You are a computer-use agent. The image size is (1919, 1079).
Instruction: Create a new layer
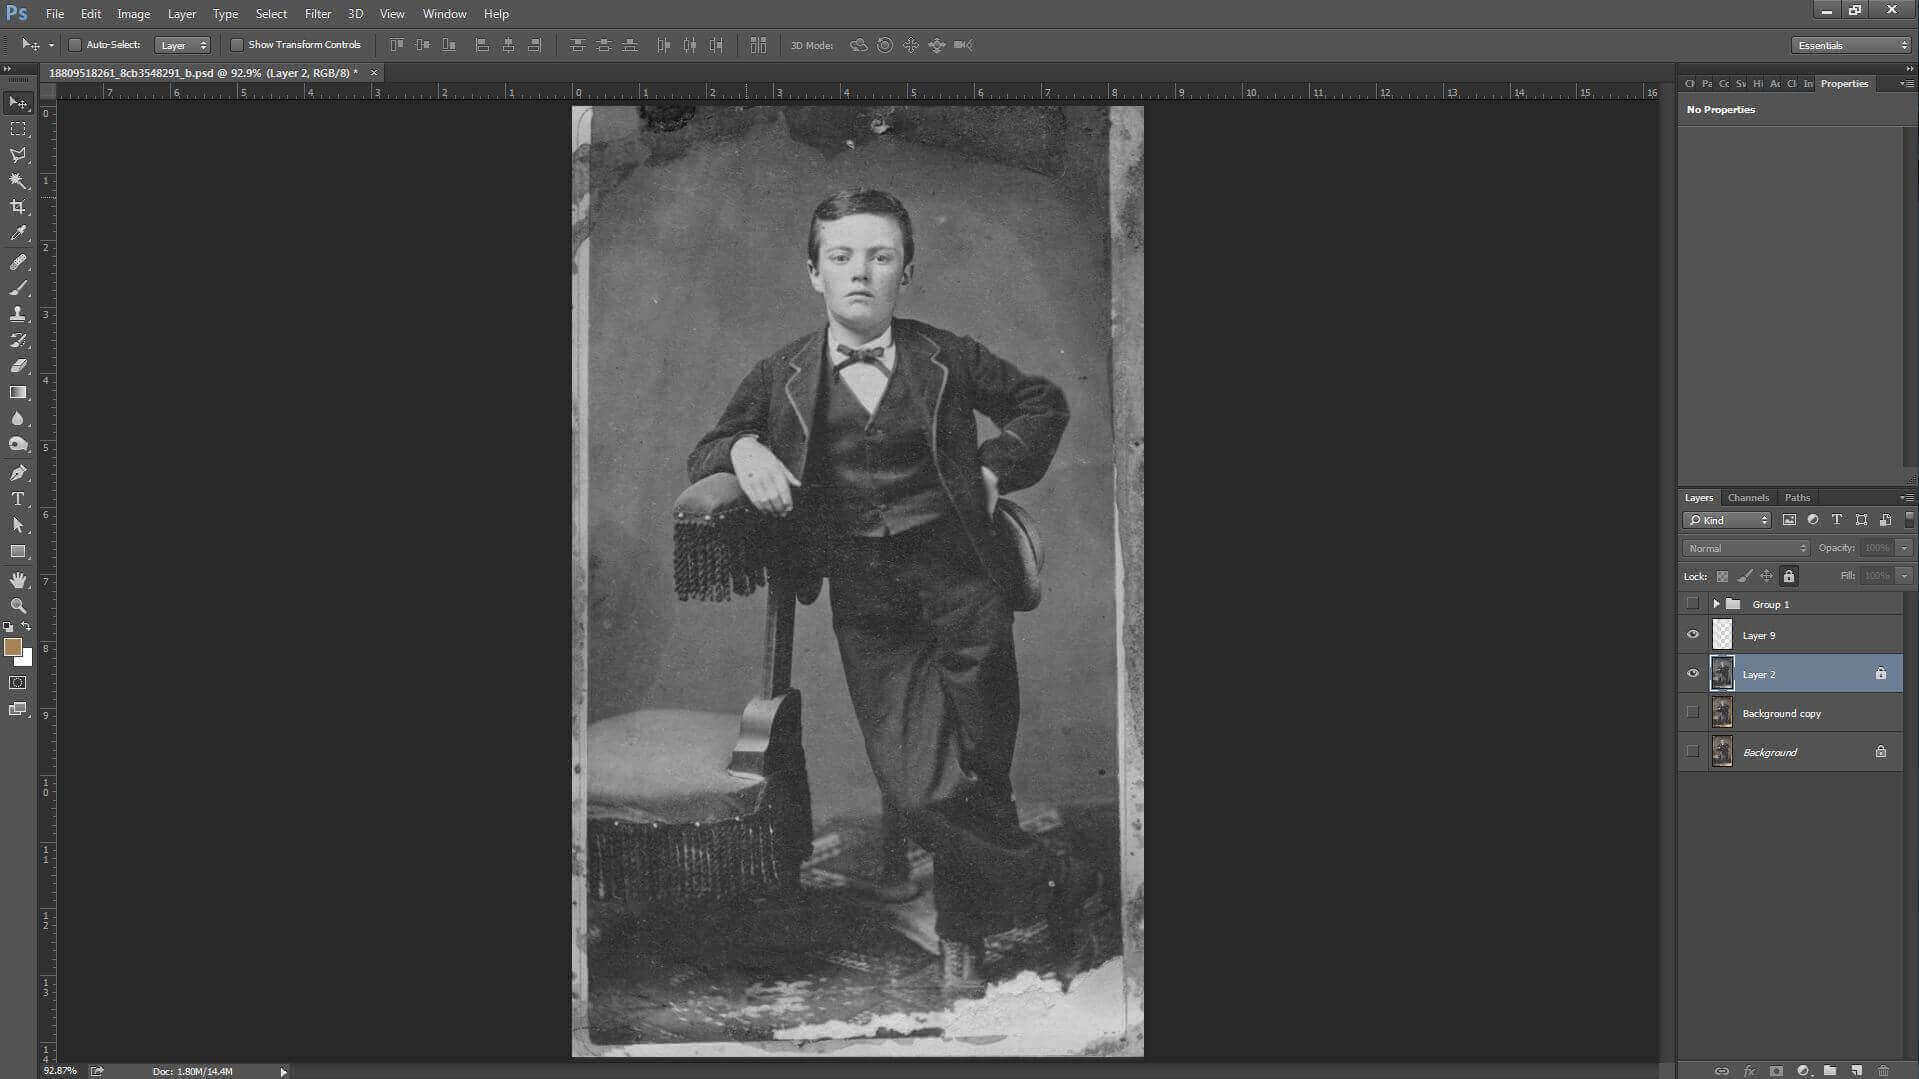(1857, 1071)
